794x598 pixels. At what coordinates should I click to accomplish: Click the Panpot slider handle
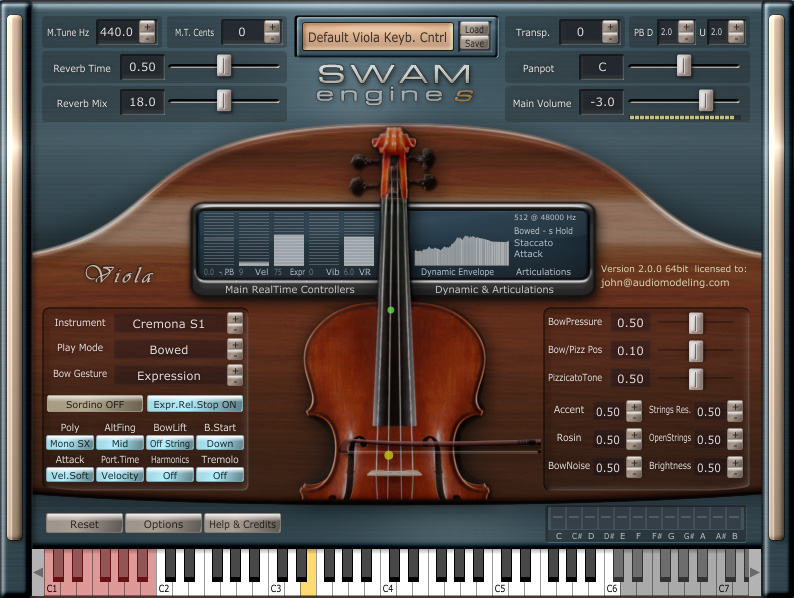[684, 66]
